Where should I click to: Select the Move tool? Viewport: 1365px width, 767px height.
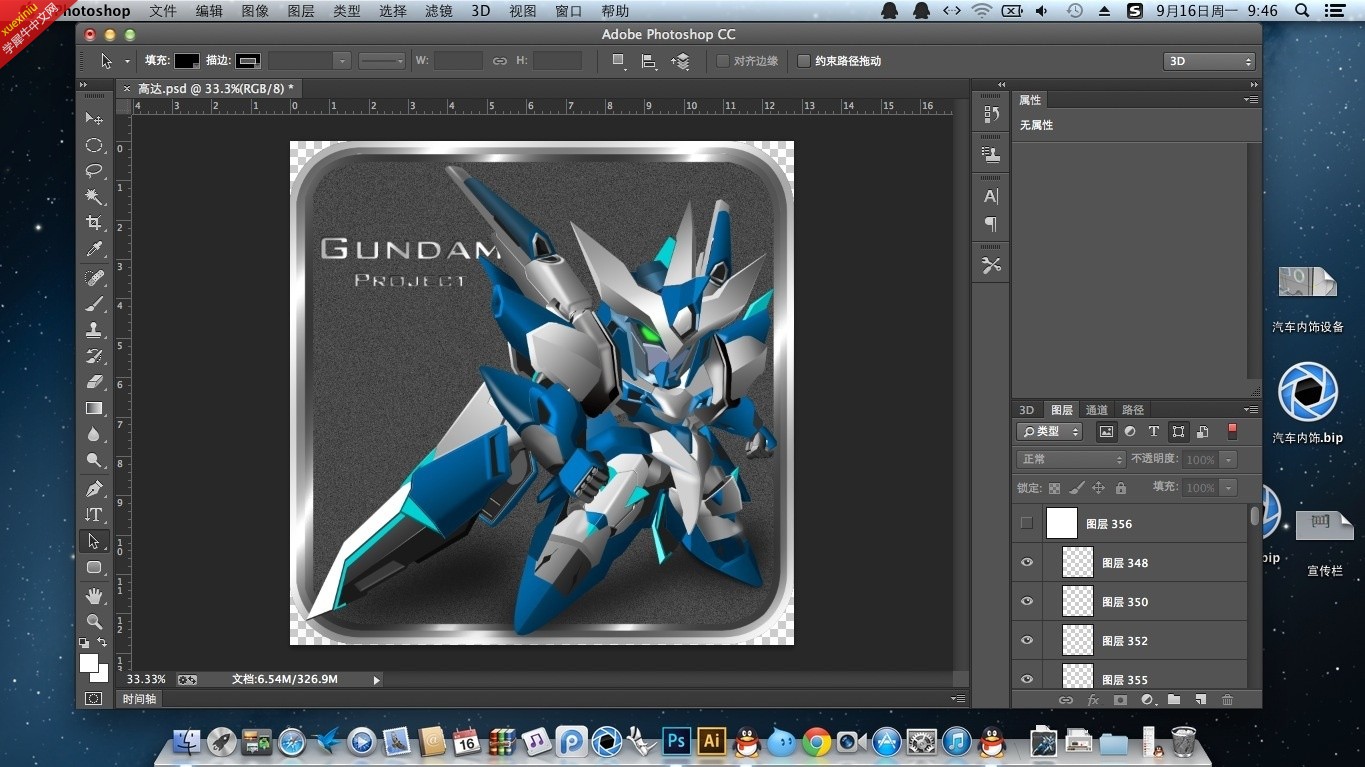tap(94, 119)
